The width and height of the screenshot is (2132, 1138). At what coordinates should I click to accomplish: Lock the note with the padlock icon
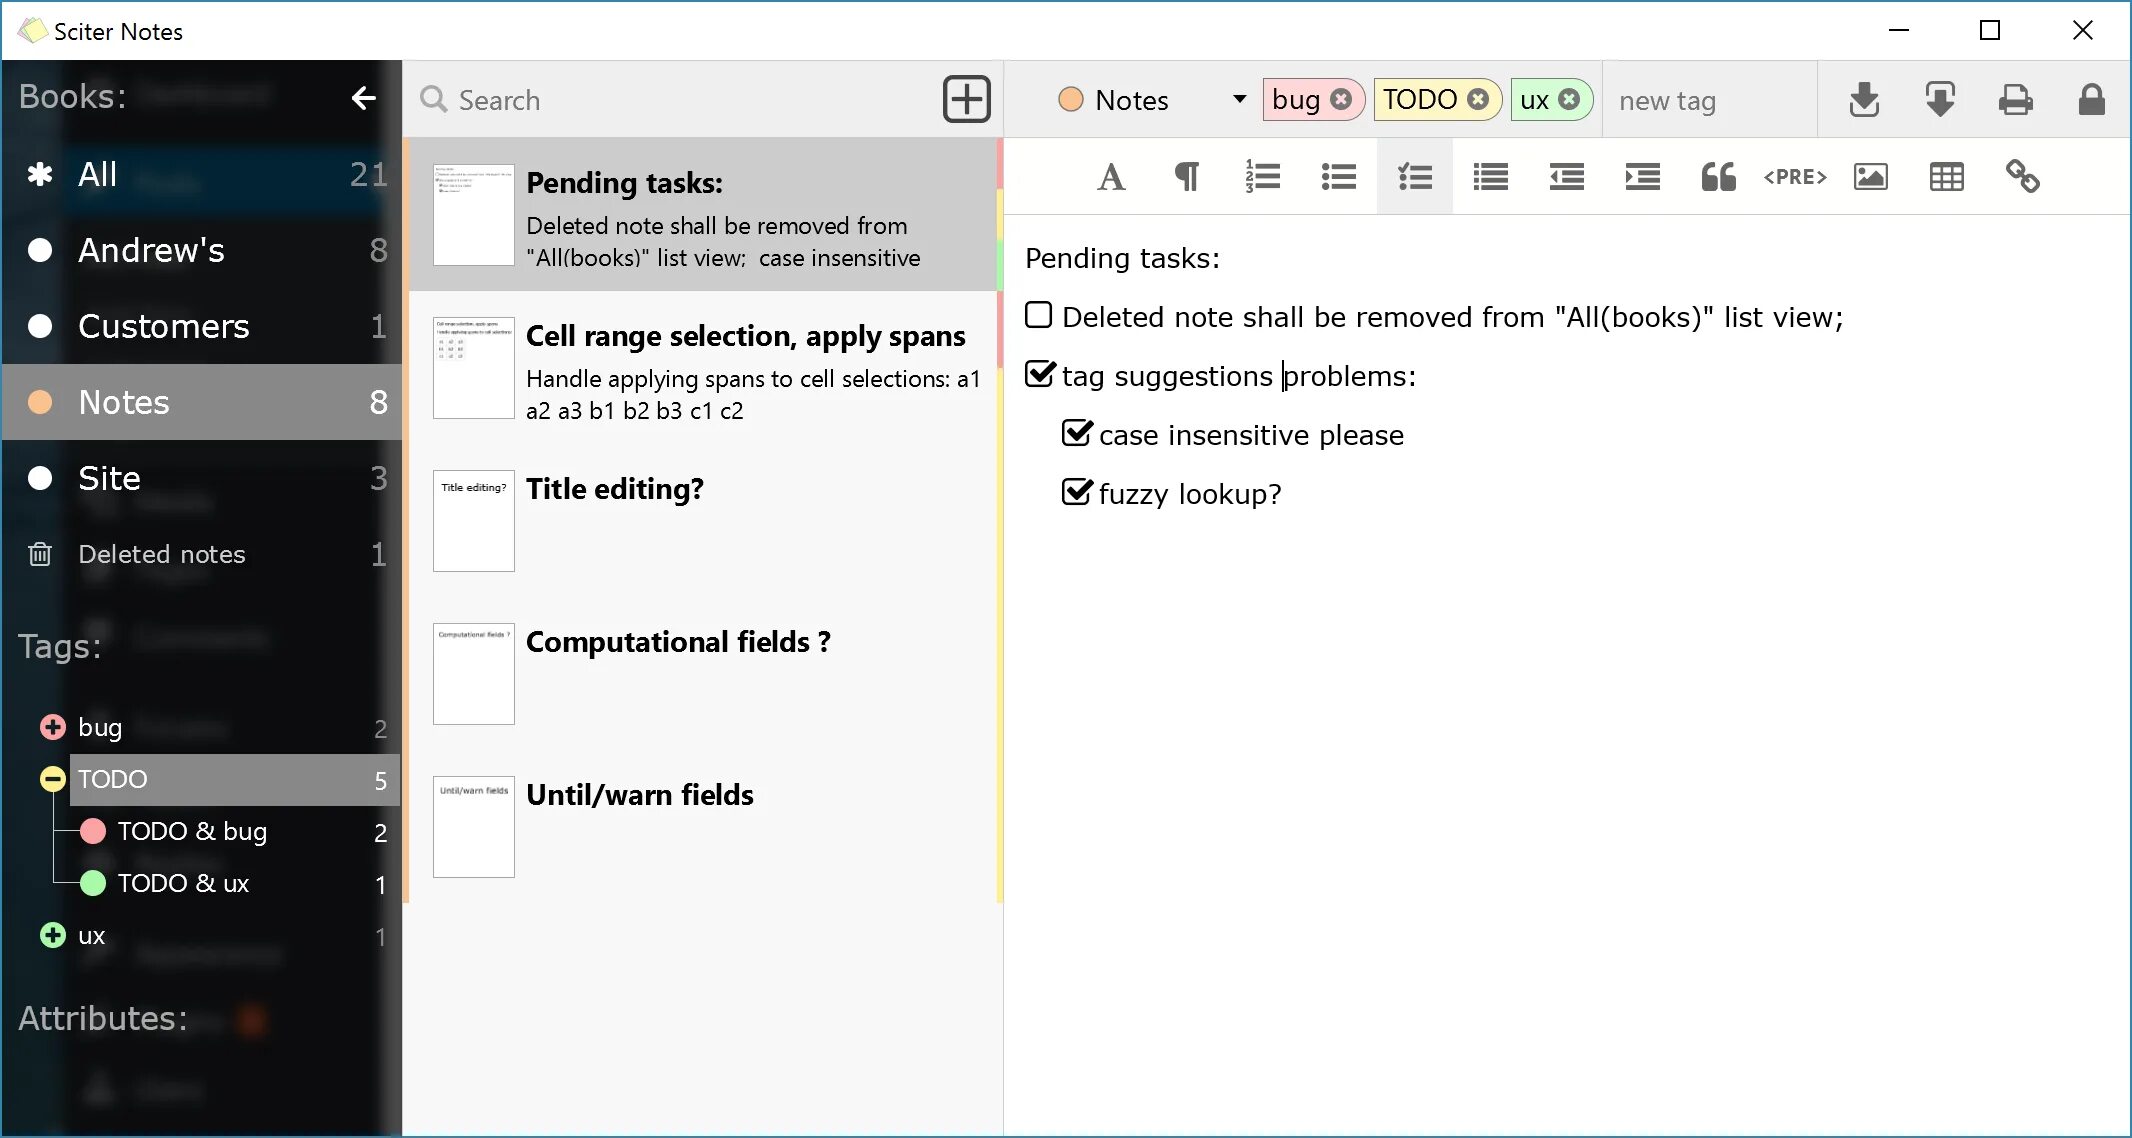click(2091, 99)
